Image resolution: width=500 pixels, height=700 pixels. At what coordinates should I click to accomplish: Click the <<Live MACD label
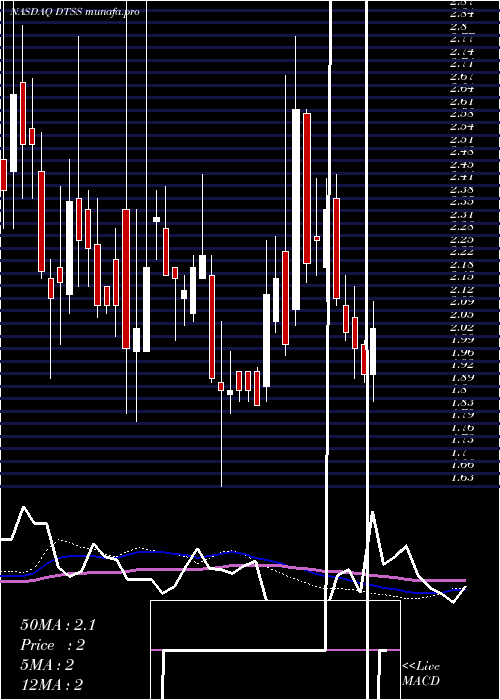point(421,673)
